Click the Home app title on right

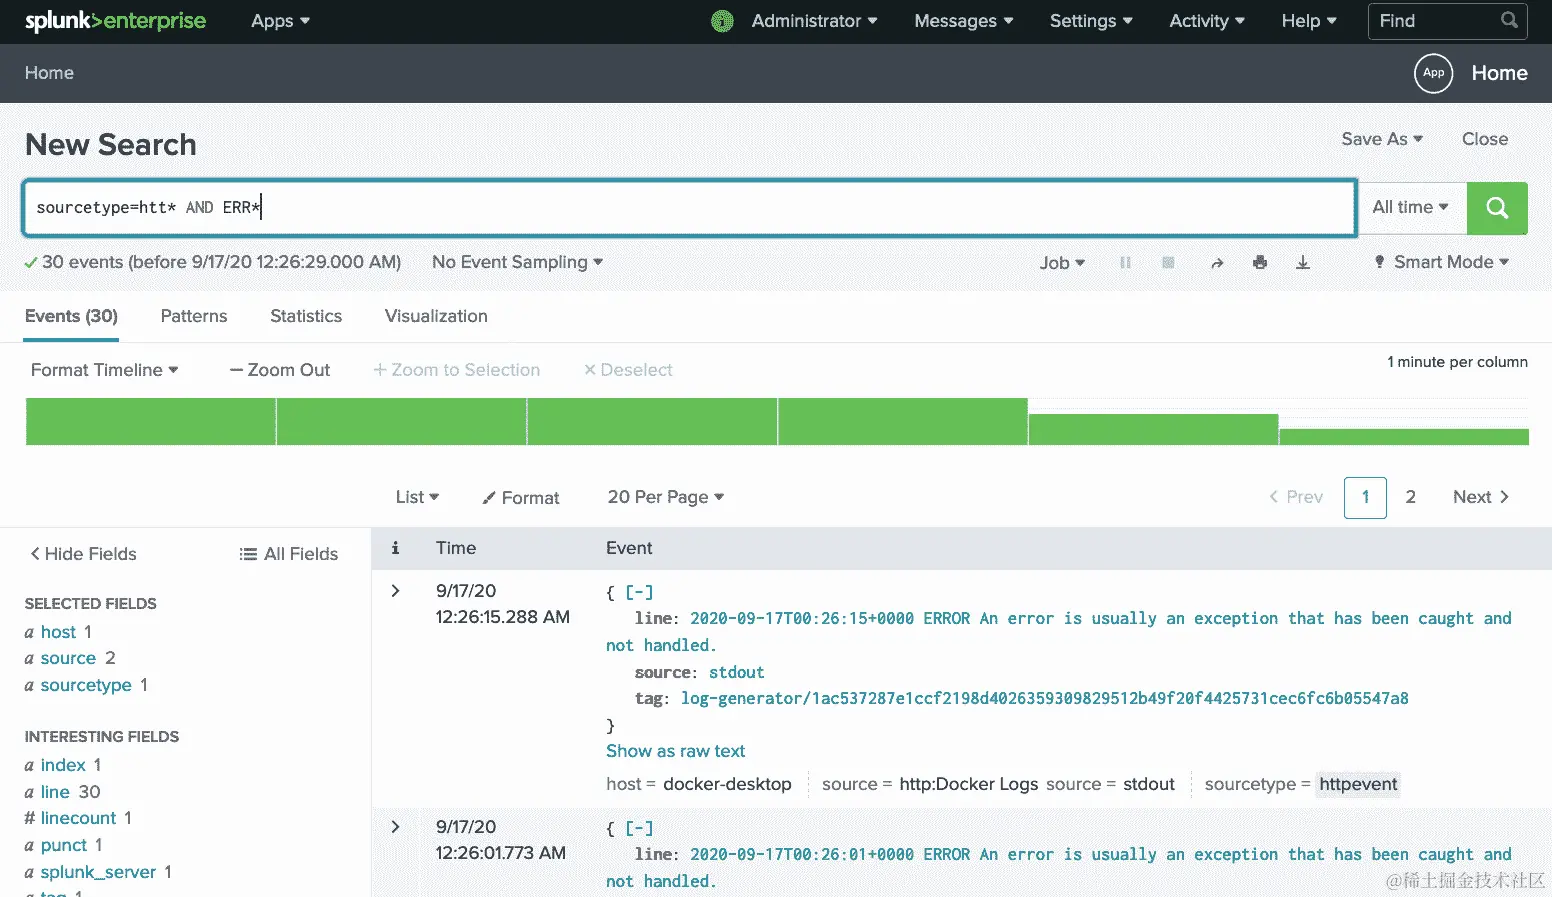[x=1499, y=73]
